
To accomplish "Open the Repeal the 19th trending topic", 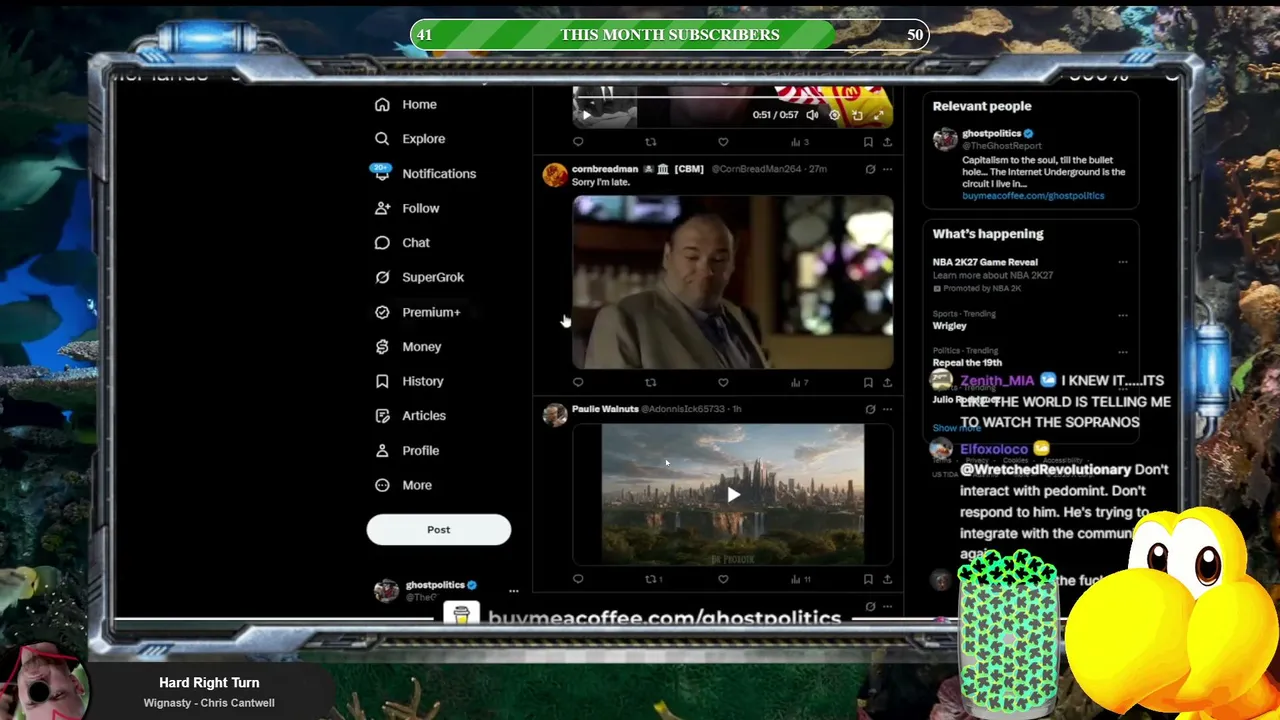I will tap(967, 362).
